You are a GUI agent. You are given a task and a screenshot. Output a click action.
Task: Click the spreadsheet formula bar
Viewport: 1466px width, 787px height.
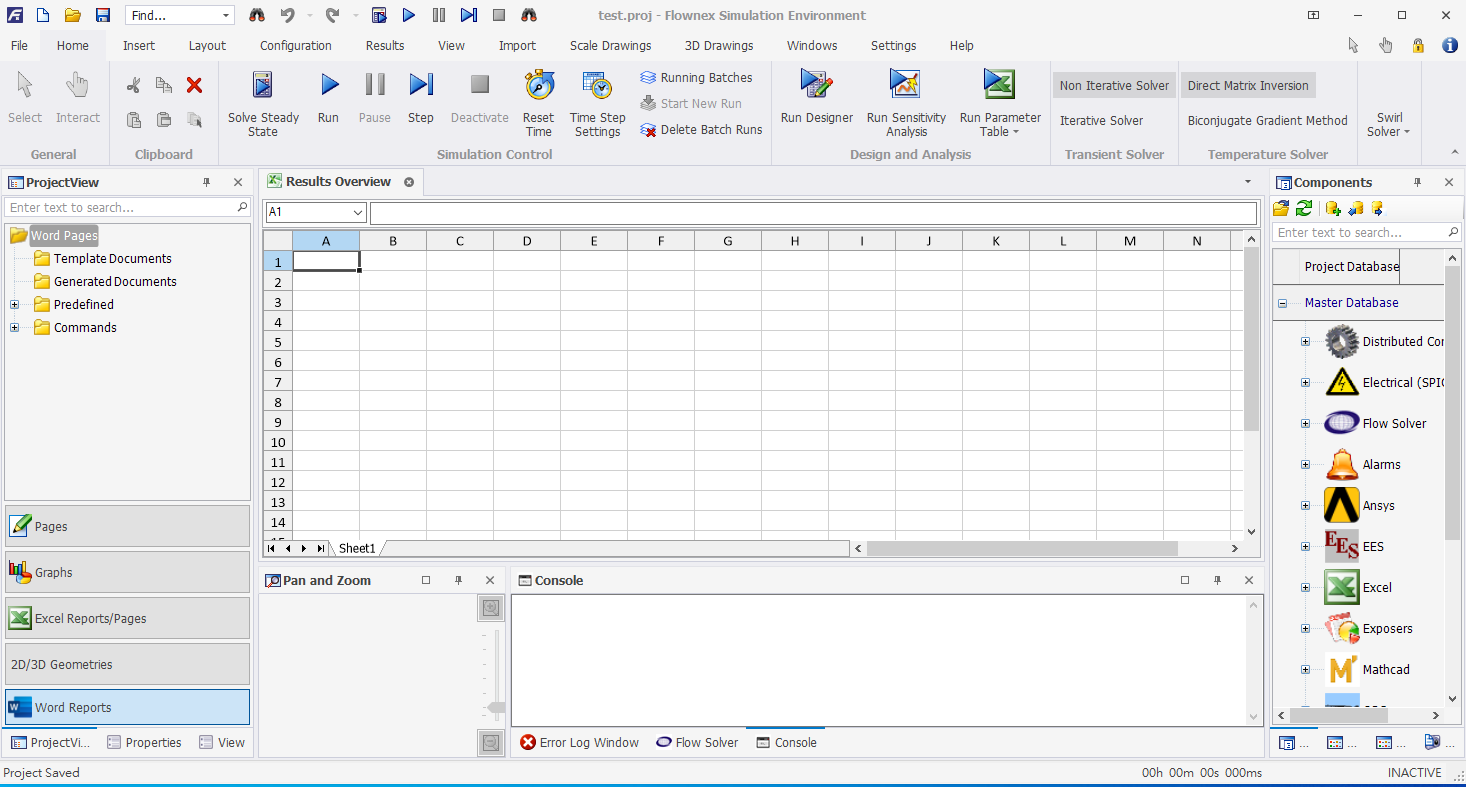pos(813,213)
